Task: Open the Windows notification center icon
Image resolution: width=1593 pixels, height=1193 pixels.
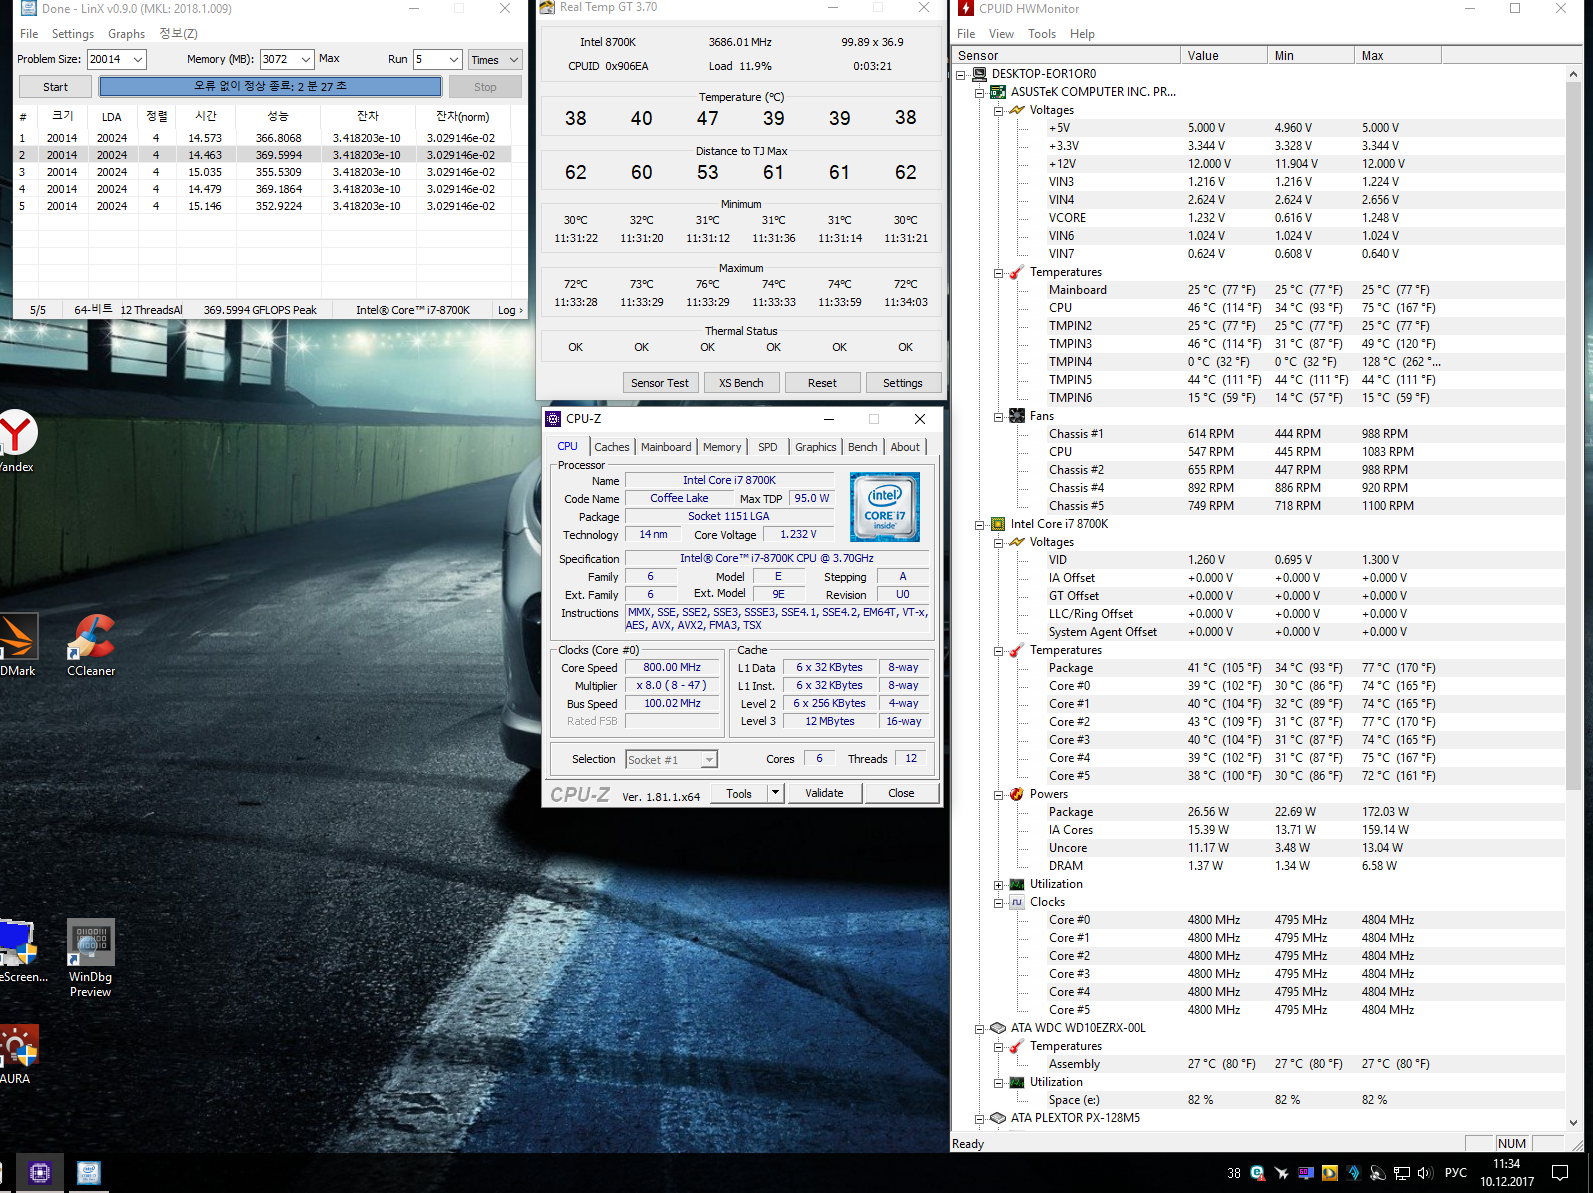Action: (x=1559, y=1173)
